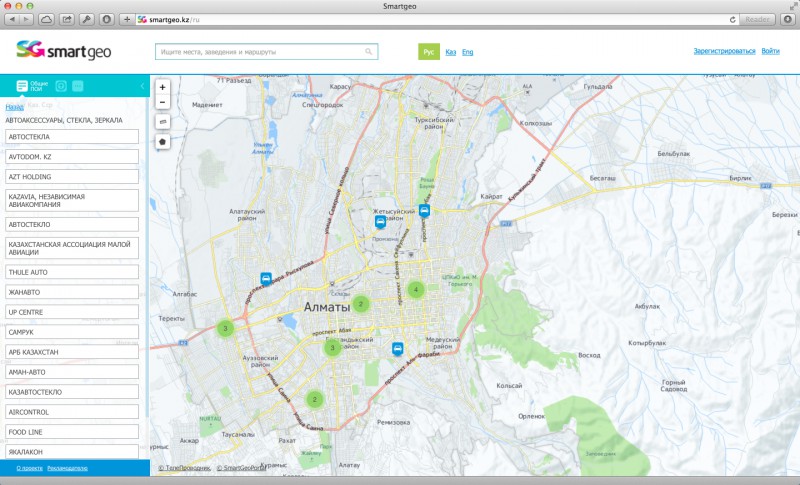Click the Назад link
The image size is (800, 485).
14,107
